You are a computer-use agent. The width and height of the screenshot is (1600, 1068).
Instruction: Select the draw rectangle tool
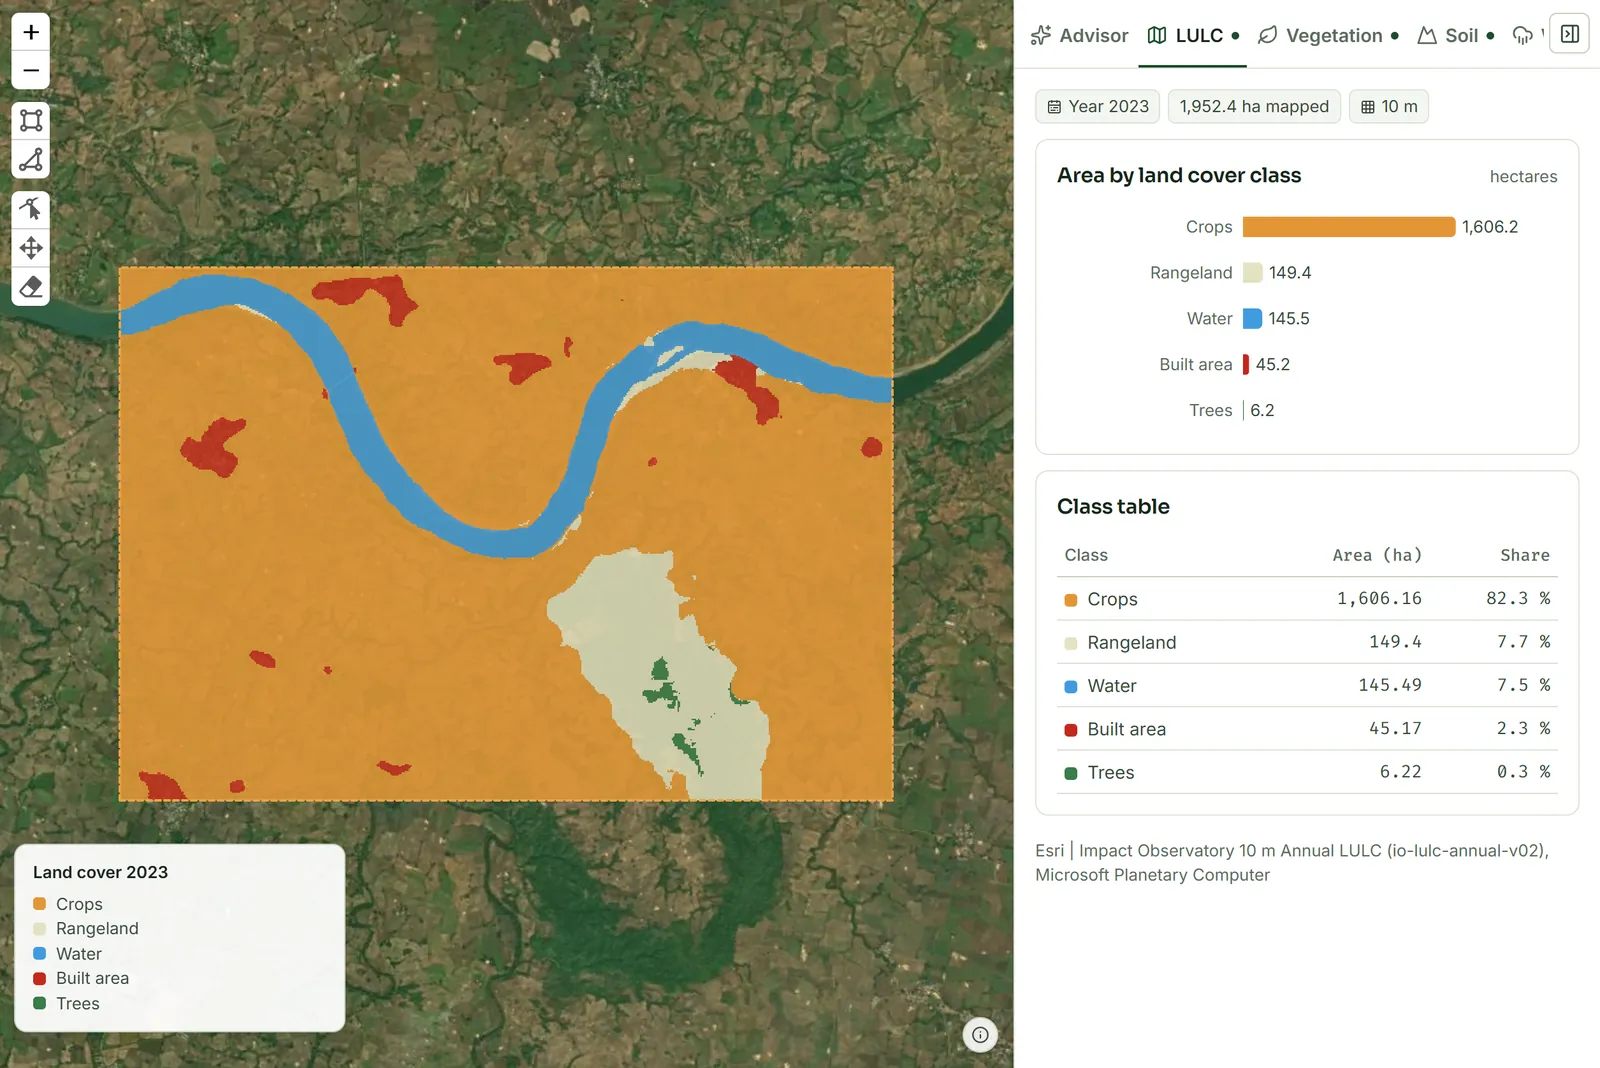[x=31, y=121]
